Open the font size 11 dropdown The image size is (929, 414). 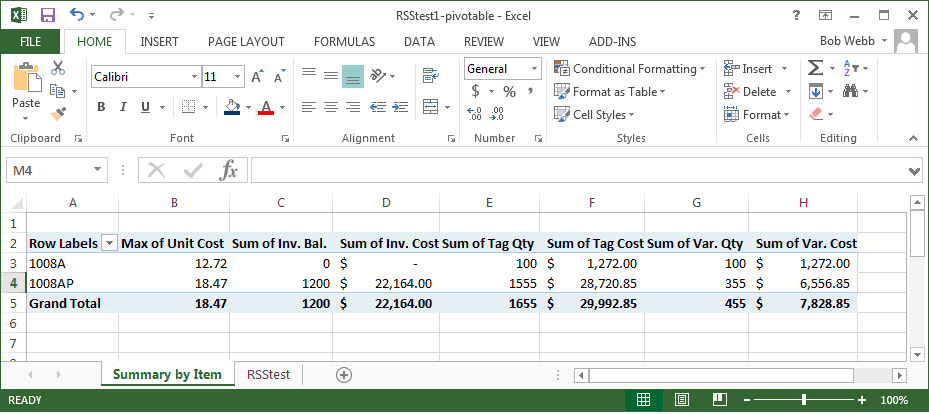(x=238, y=76)
